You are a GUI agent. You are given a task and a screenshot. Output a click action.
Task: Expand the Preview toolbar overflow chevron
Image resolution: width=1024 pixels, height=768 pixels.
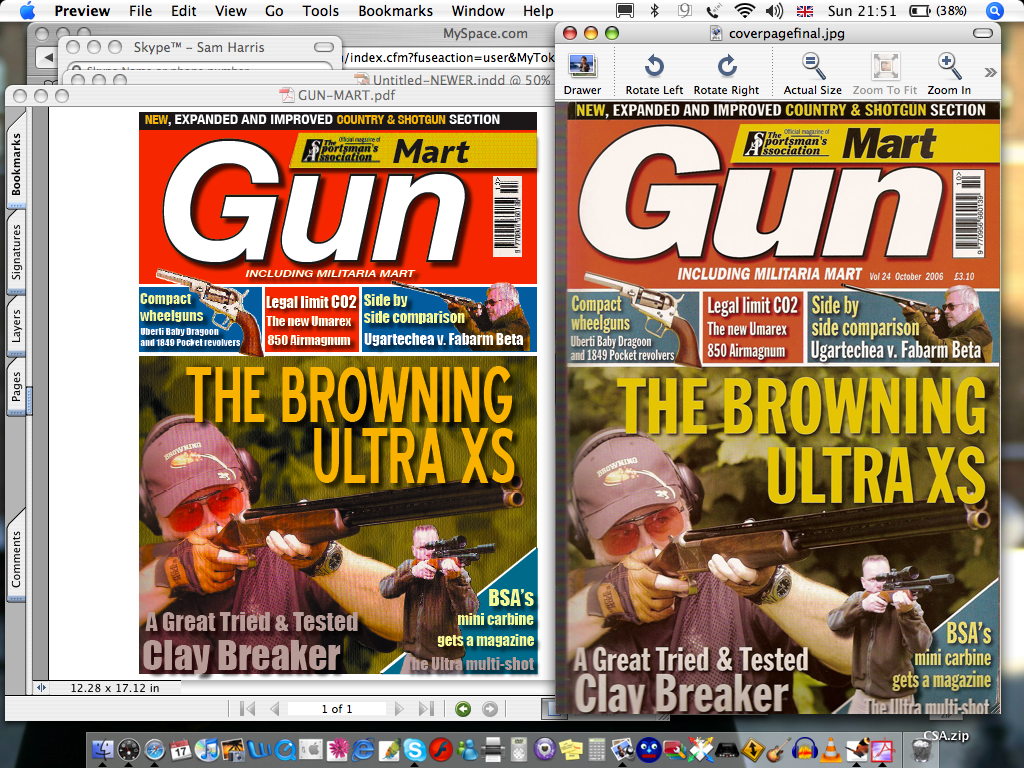pyautogui.click(x=991, y=72)
